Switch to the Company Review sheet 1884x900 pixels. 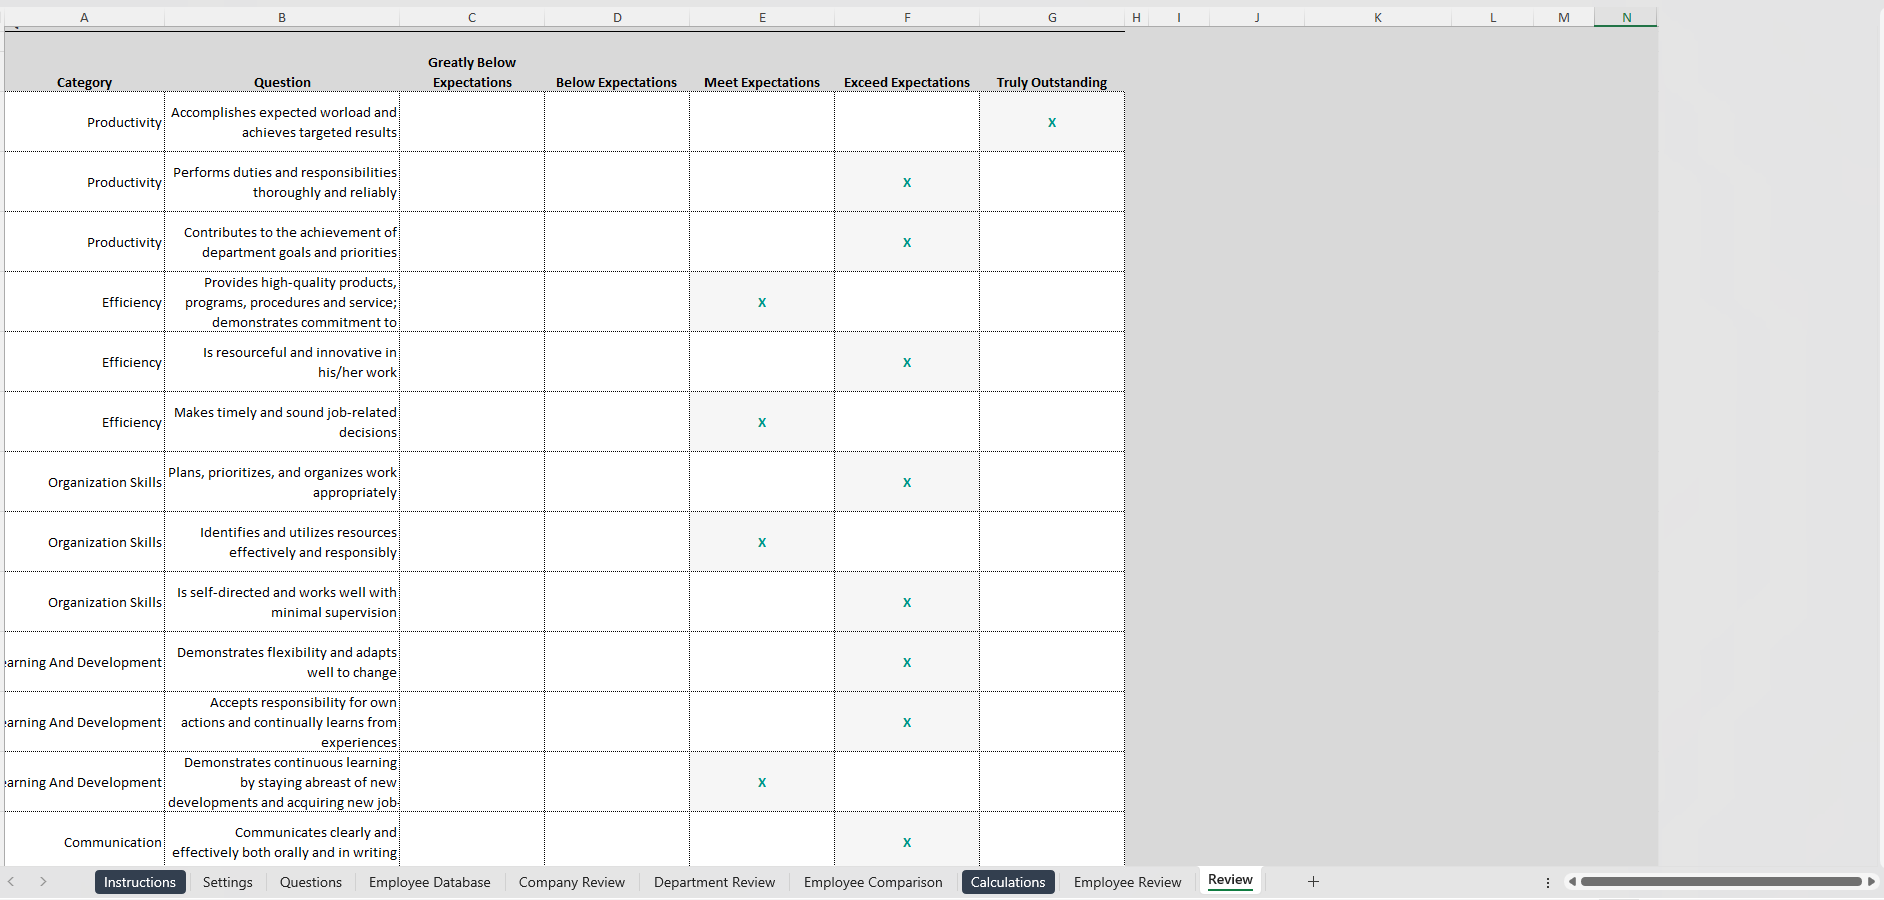coord(571,882)
